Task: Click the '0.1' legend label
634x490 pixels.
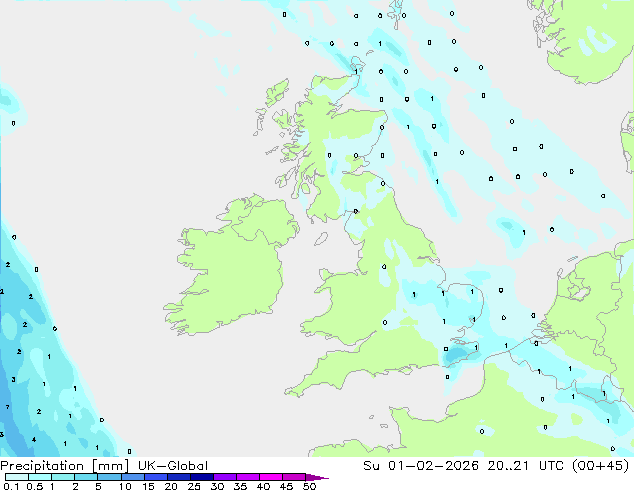Action: 11,486
